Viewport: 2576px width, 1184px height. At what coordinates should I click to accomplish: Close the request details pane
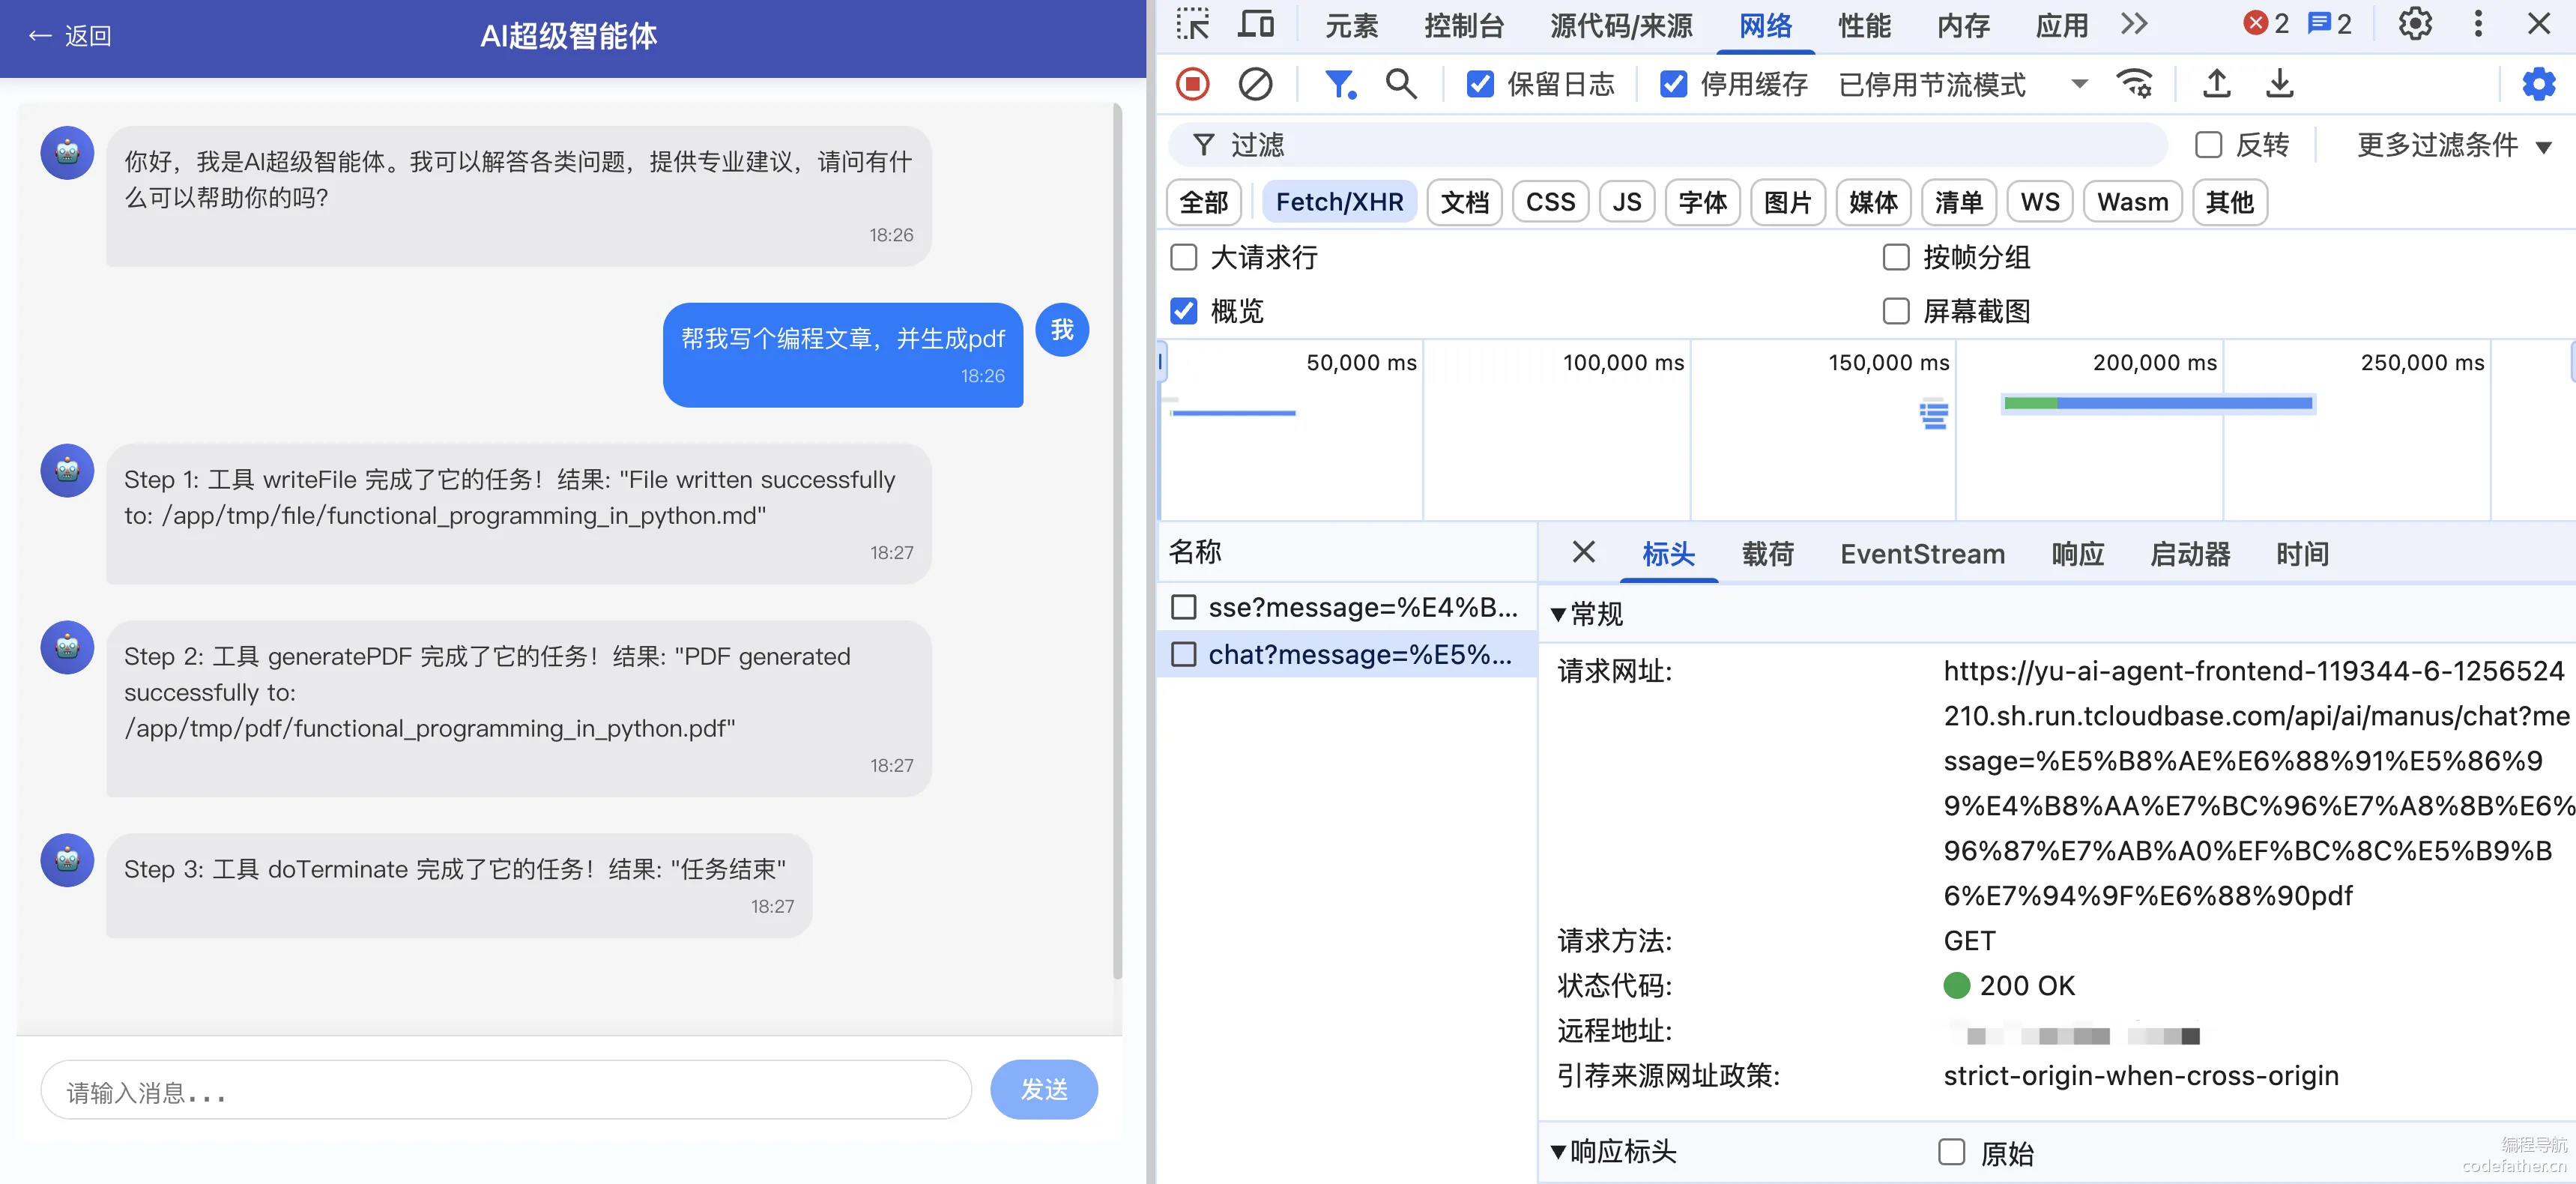point(1583,552)
